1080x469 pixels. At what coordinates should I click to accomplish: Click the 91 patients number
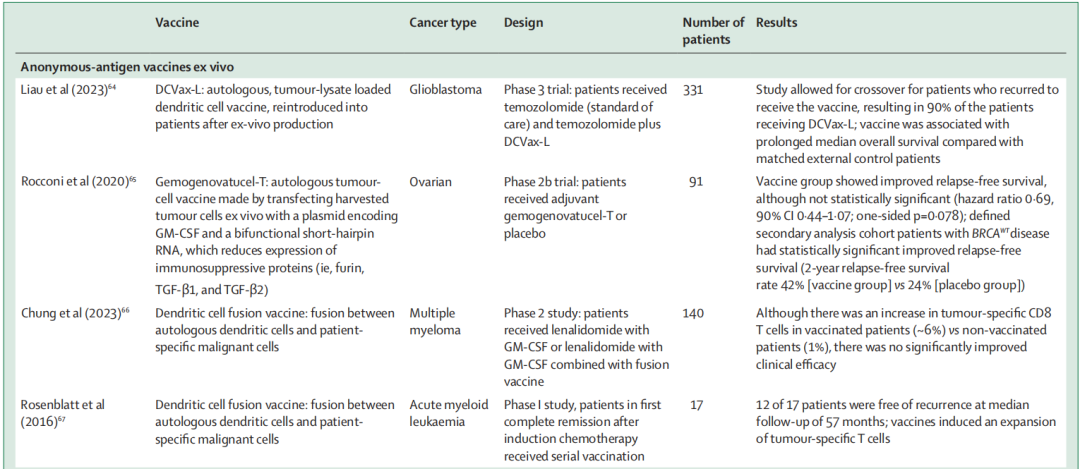(x=696, y=184)
